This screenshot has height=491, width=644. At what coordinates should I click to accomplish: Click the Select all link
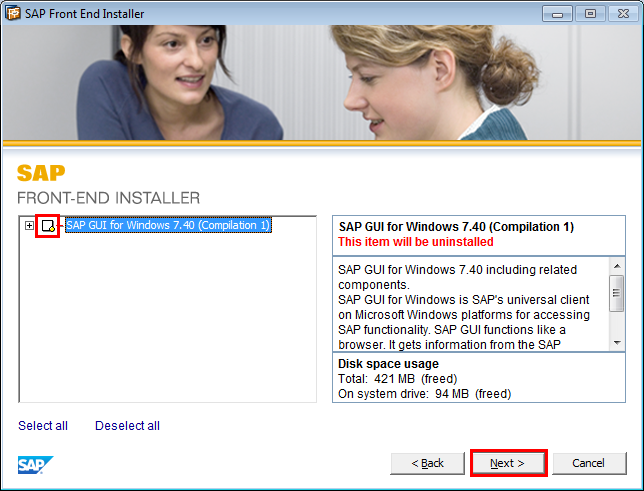coord(43,426)
